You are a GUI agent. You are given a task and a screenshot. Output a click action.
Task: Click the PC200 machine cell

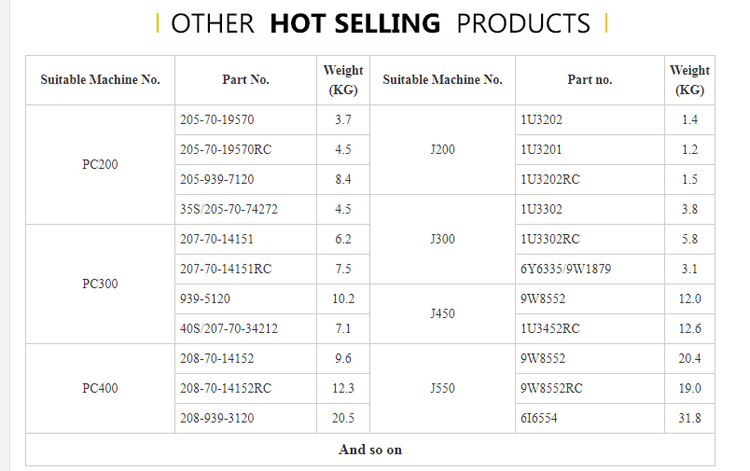click(x=100, y=164)
